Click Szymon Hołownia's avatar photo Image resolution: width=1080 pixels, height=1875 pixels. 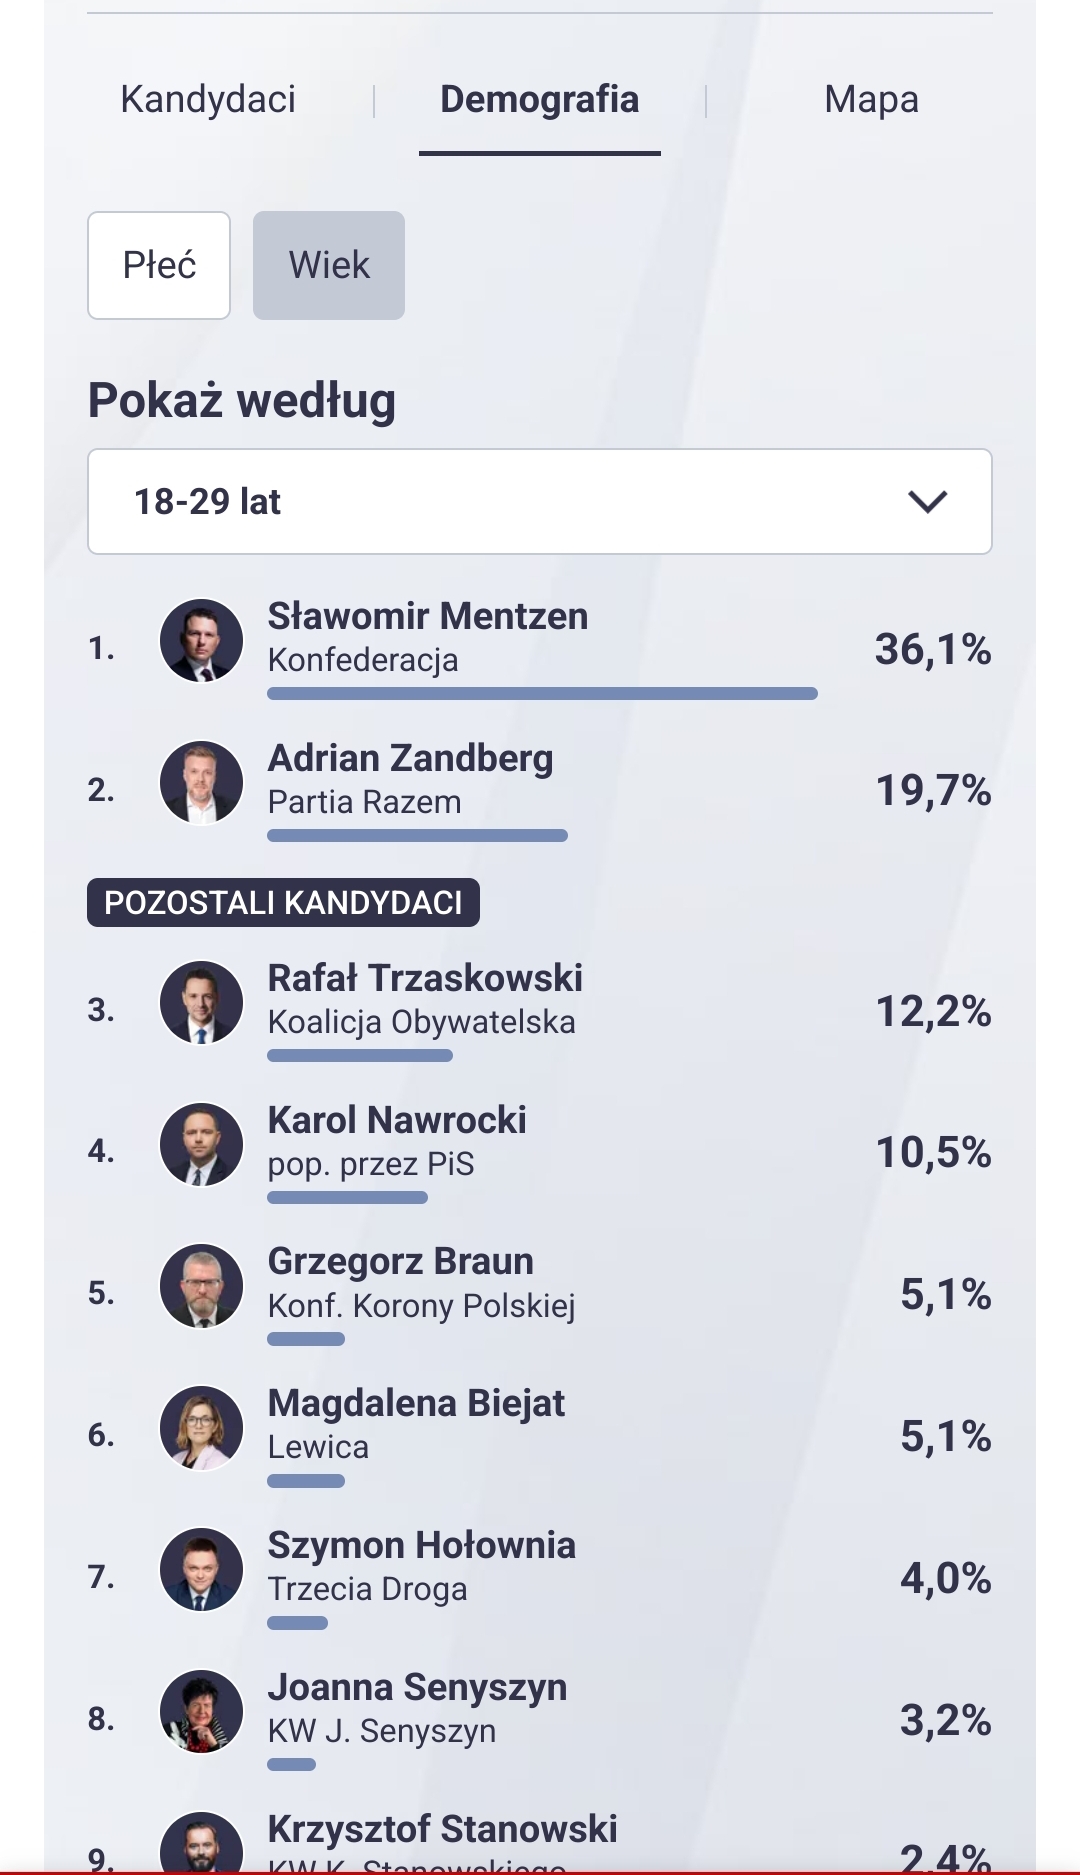pyautogui.click(x=201, y=1570)
